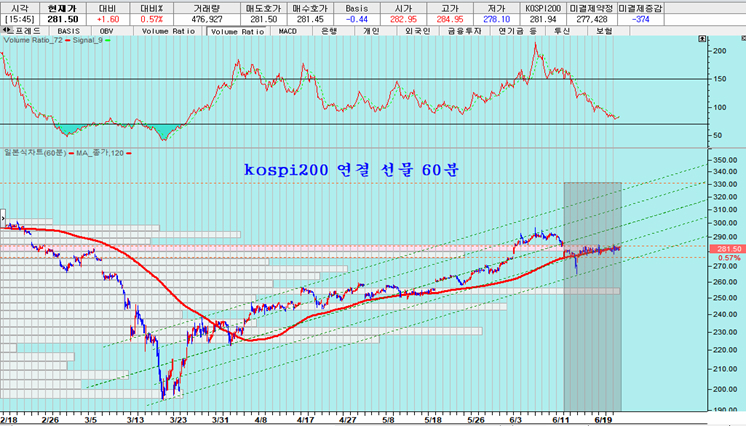Click the 3/23 date on the time axis

[x=178, y=420]
